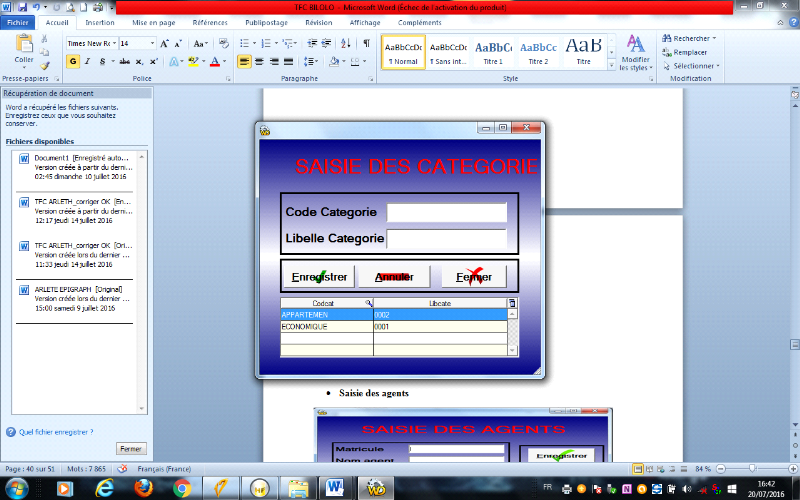Open Google Chrome from the taskbar
Viewport: 800px width, 500px height.
tap(182, 488)
